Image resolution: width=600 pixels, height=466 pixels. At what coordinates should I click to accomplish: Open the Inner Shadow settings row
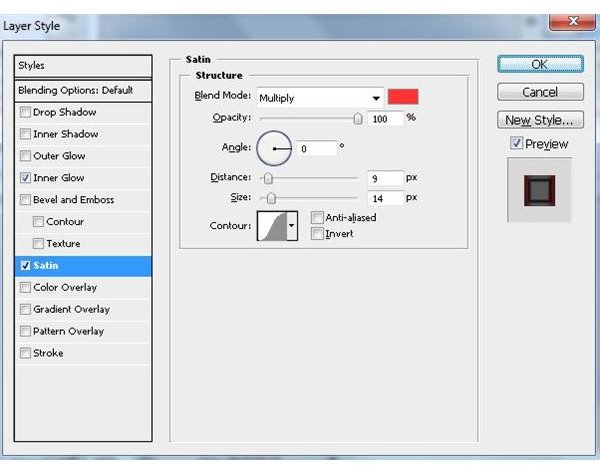[83, 134]
